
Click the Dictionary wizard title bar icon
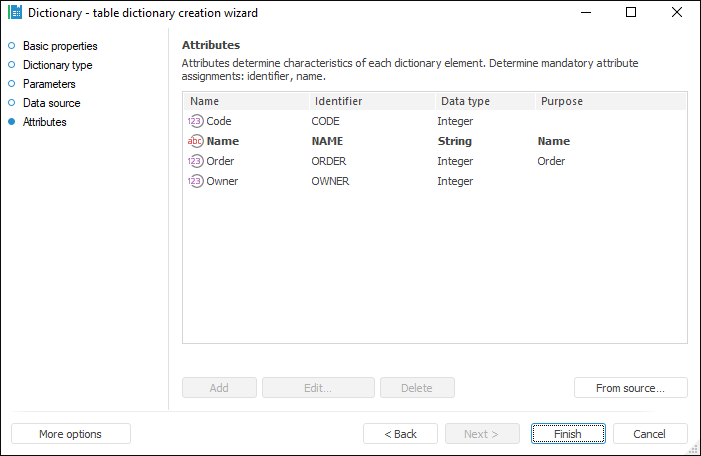14,13
